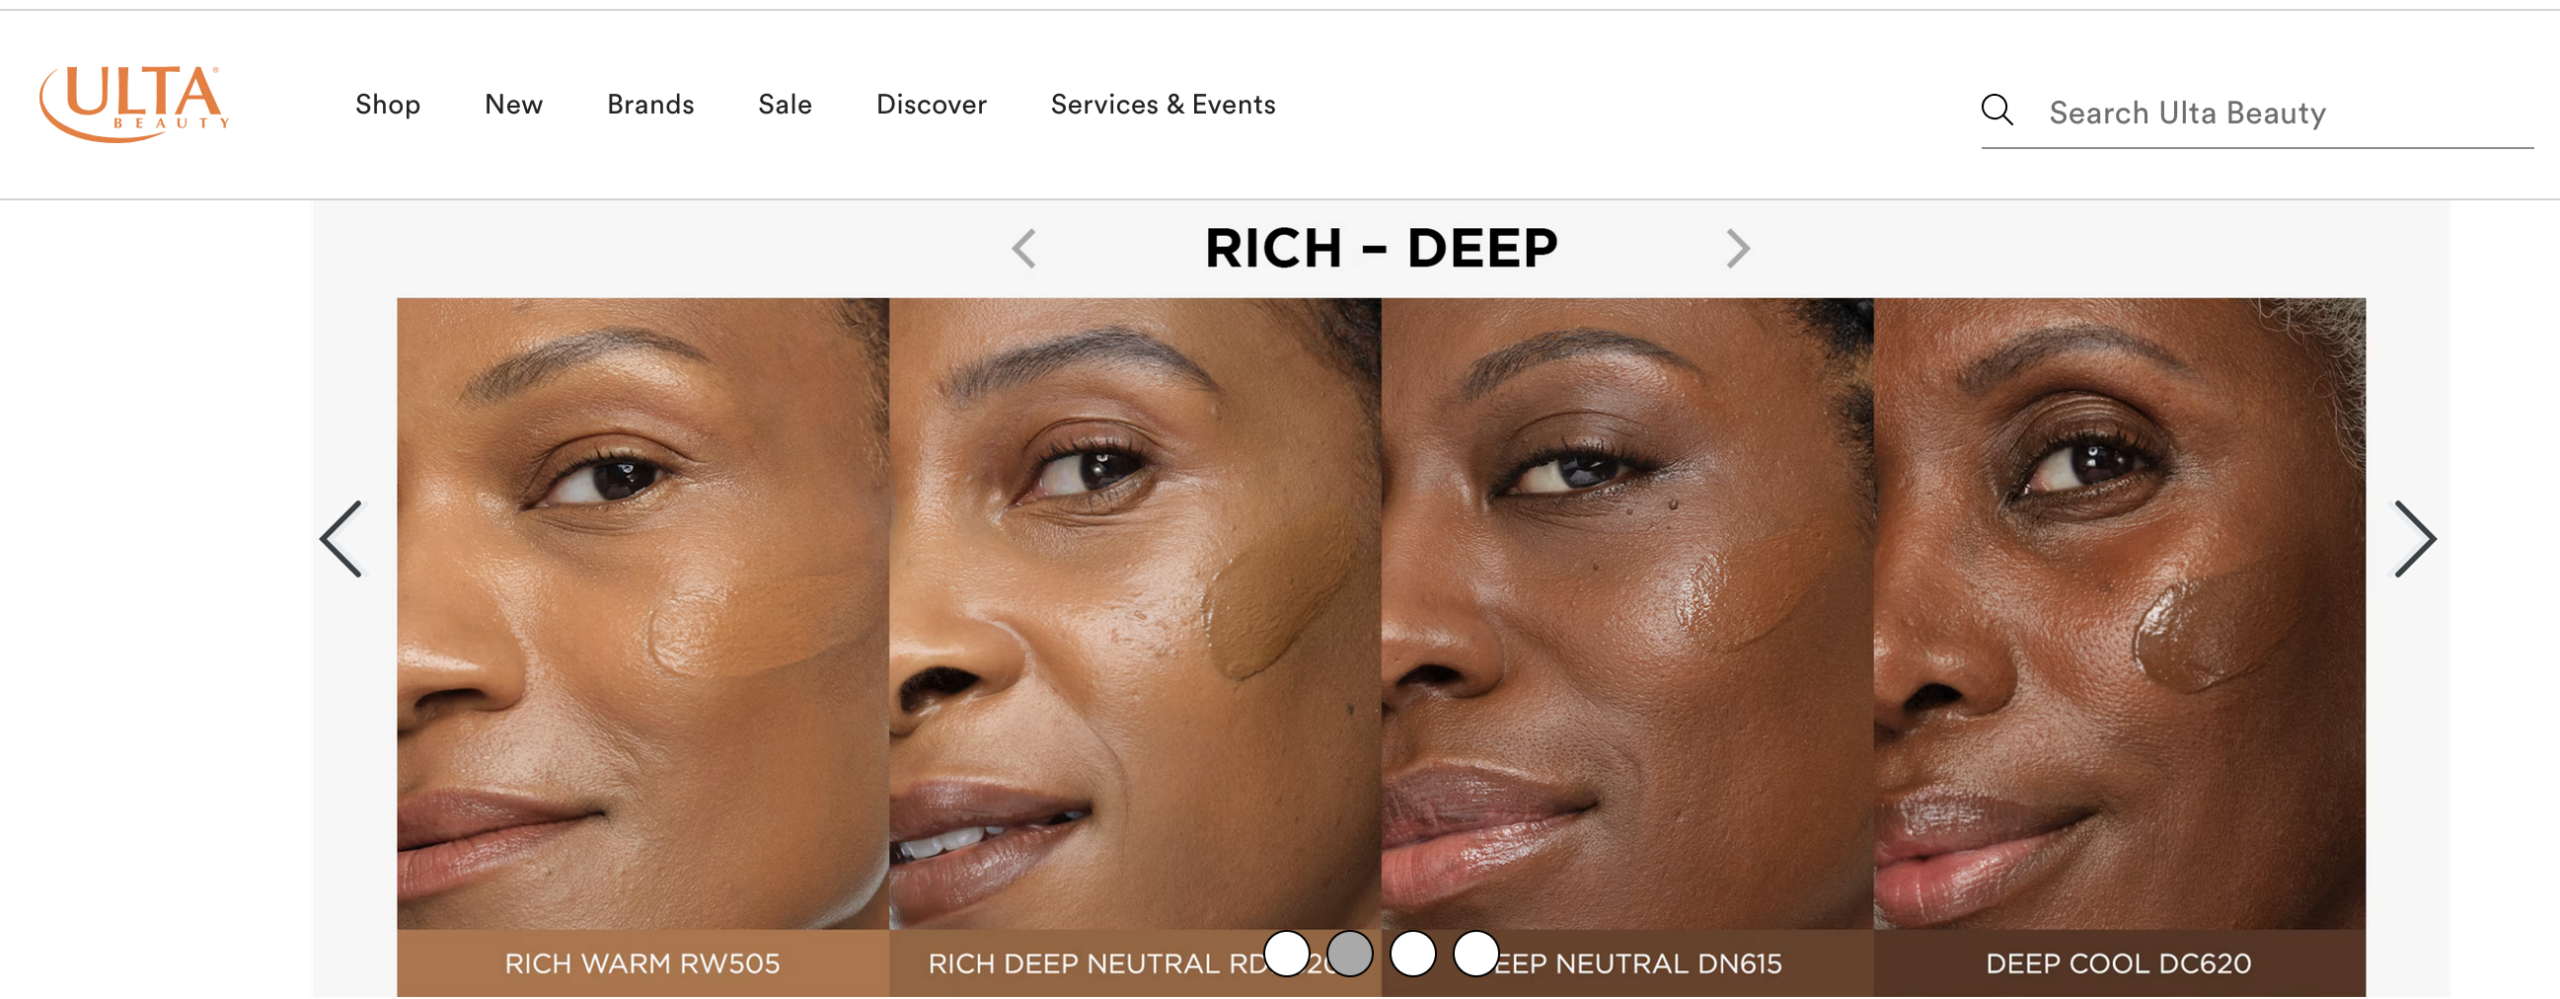Select the third carousel dot

click(x=1413, y=953)
